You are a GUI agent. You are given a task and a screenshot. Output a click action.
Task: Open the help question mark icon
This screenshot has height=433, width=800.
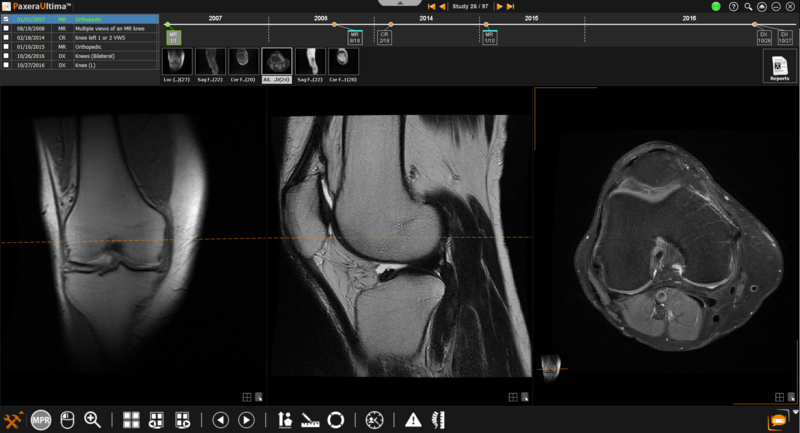734,6
